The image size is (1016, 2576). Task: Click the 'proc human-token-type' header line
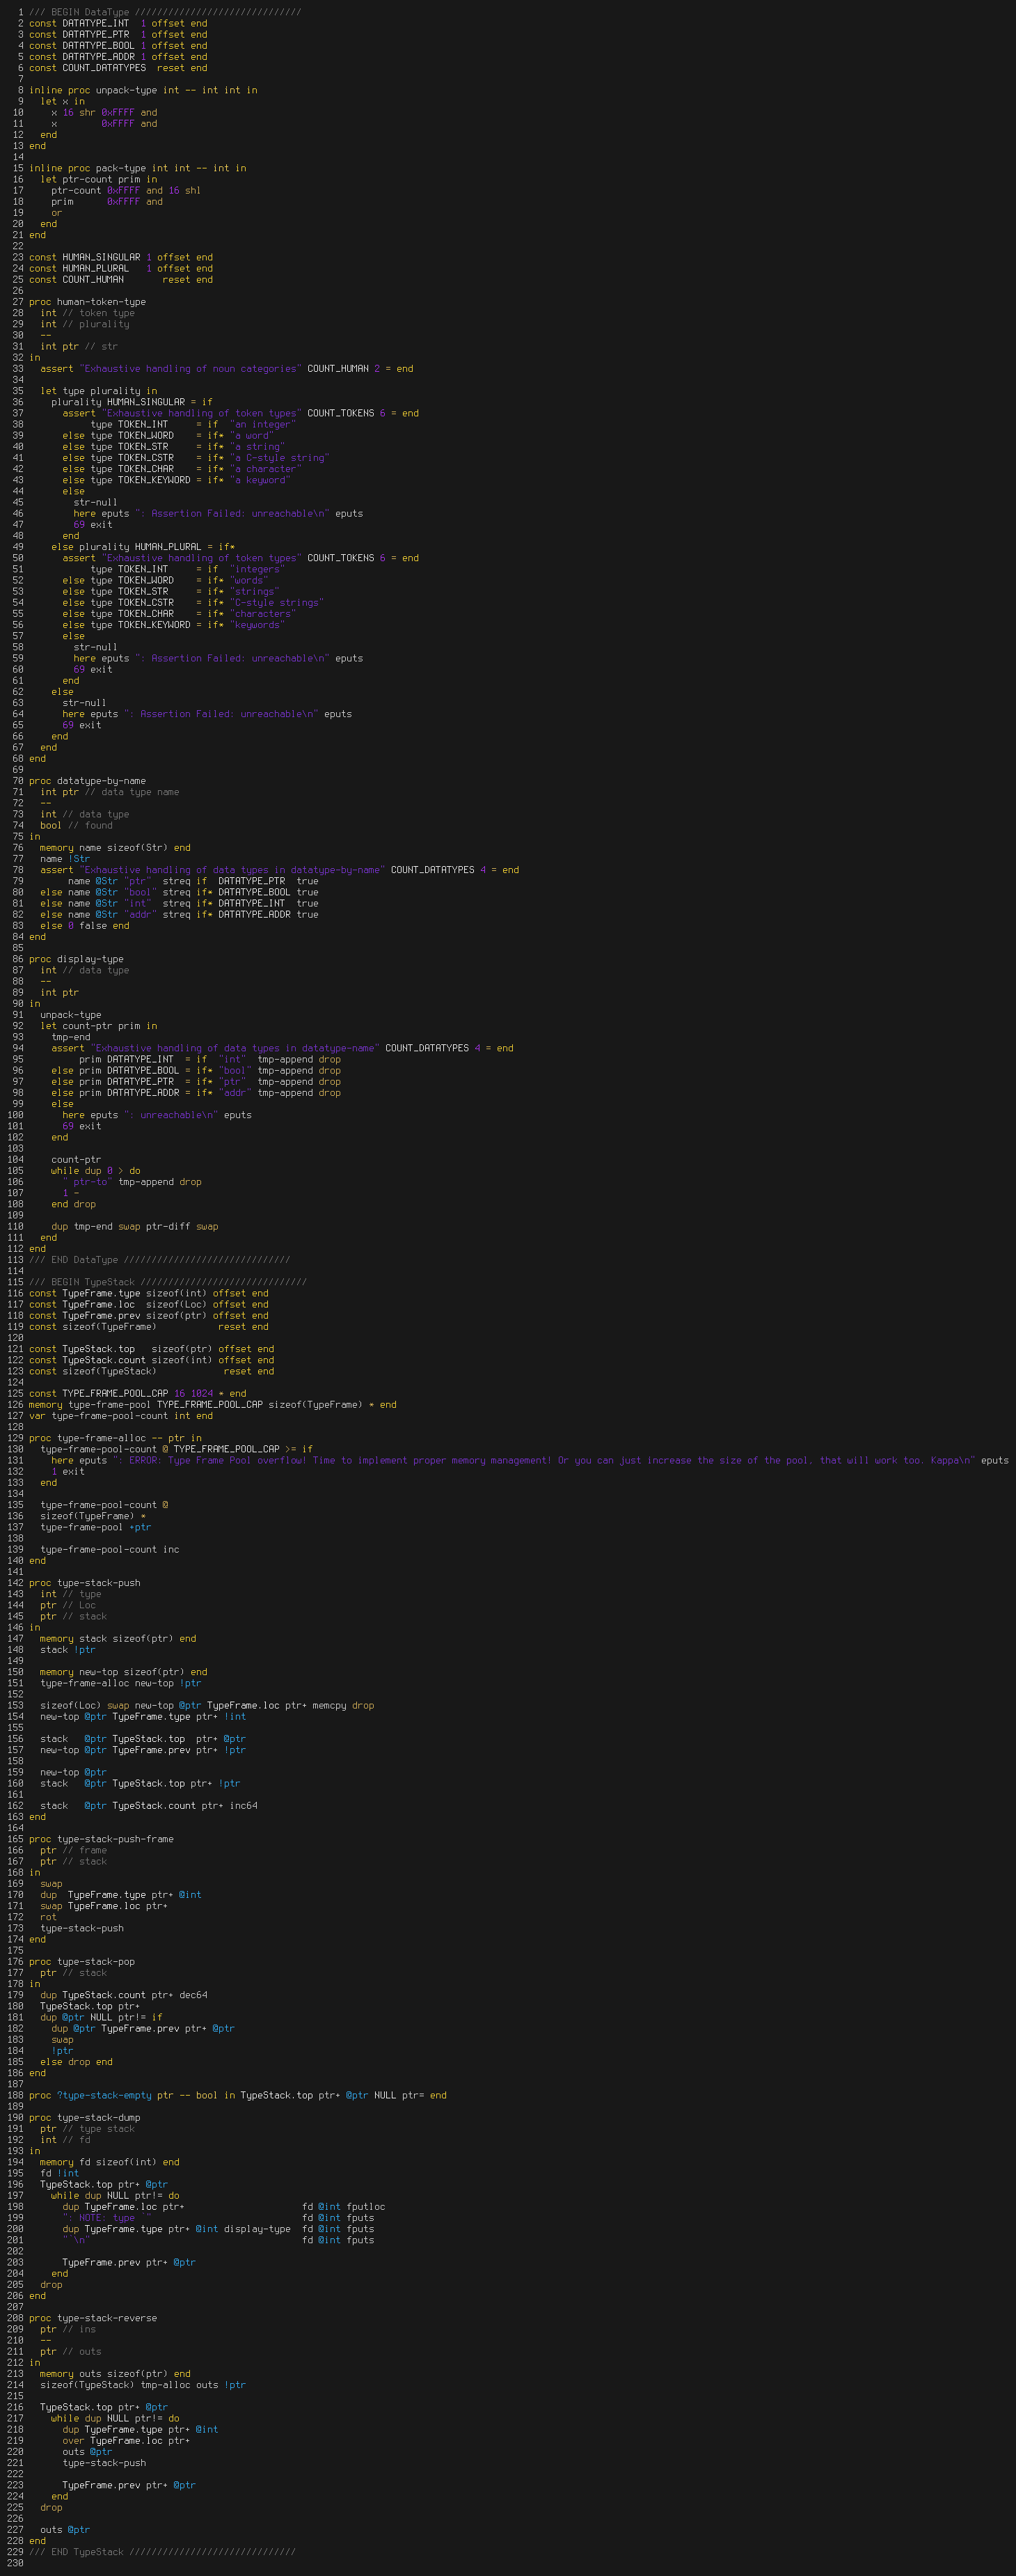click(87, 302)
